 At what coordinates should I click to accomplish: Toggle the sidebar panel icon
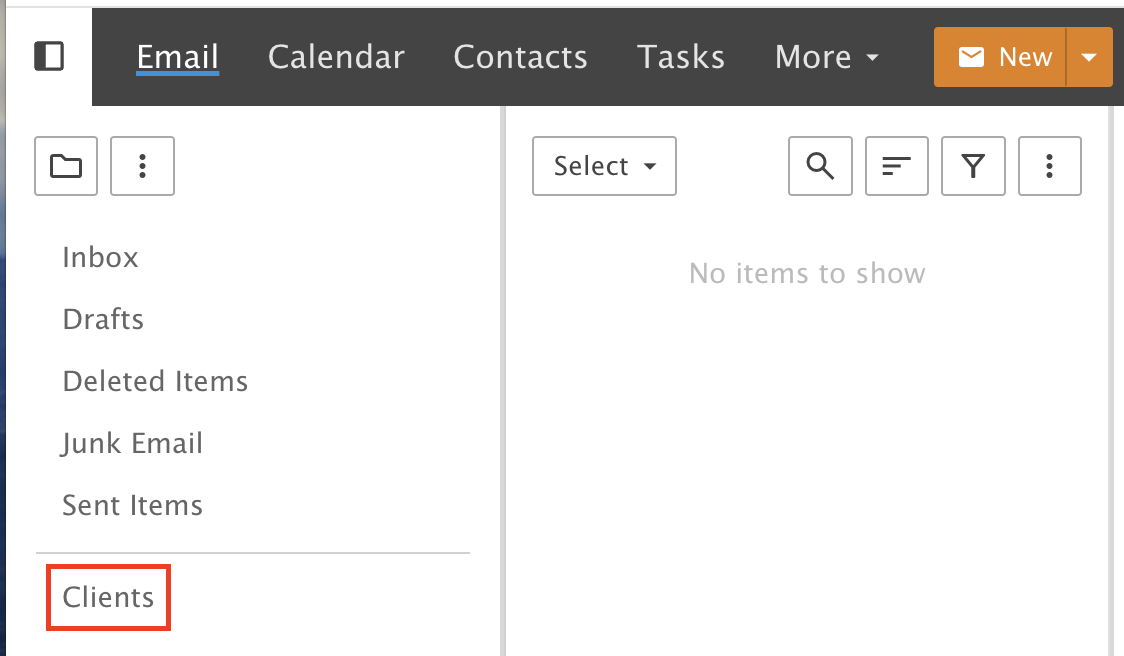click(x=49, y=56)
